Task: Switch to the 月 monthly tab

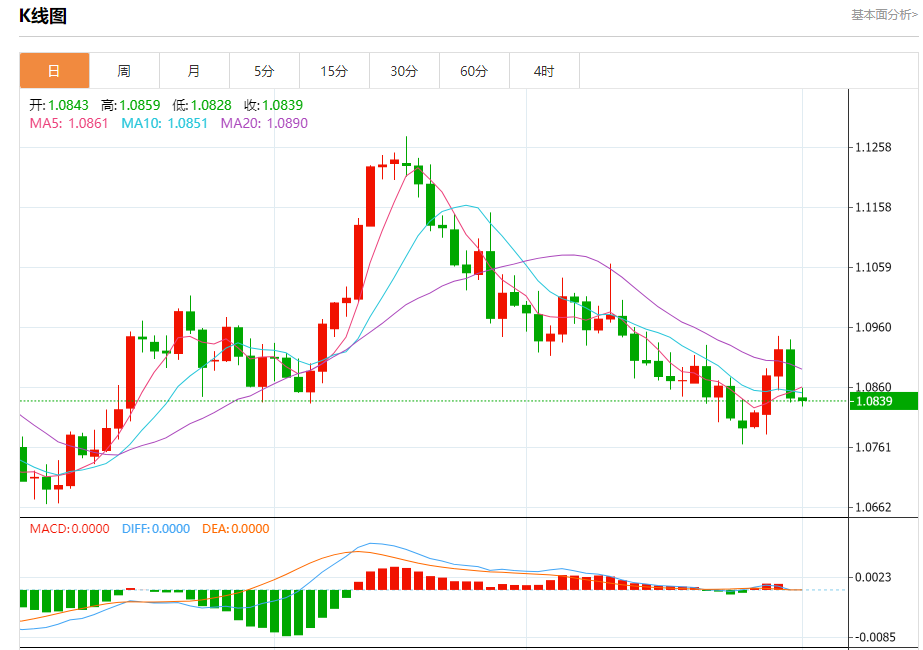Action: (194, 71)
